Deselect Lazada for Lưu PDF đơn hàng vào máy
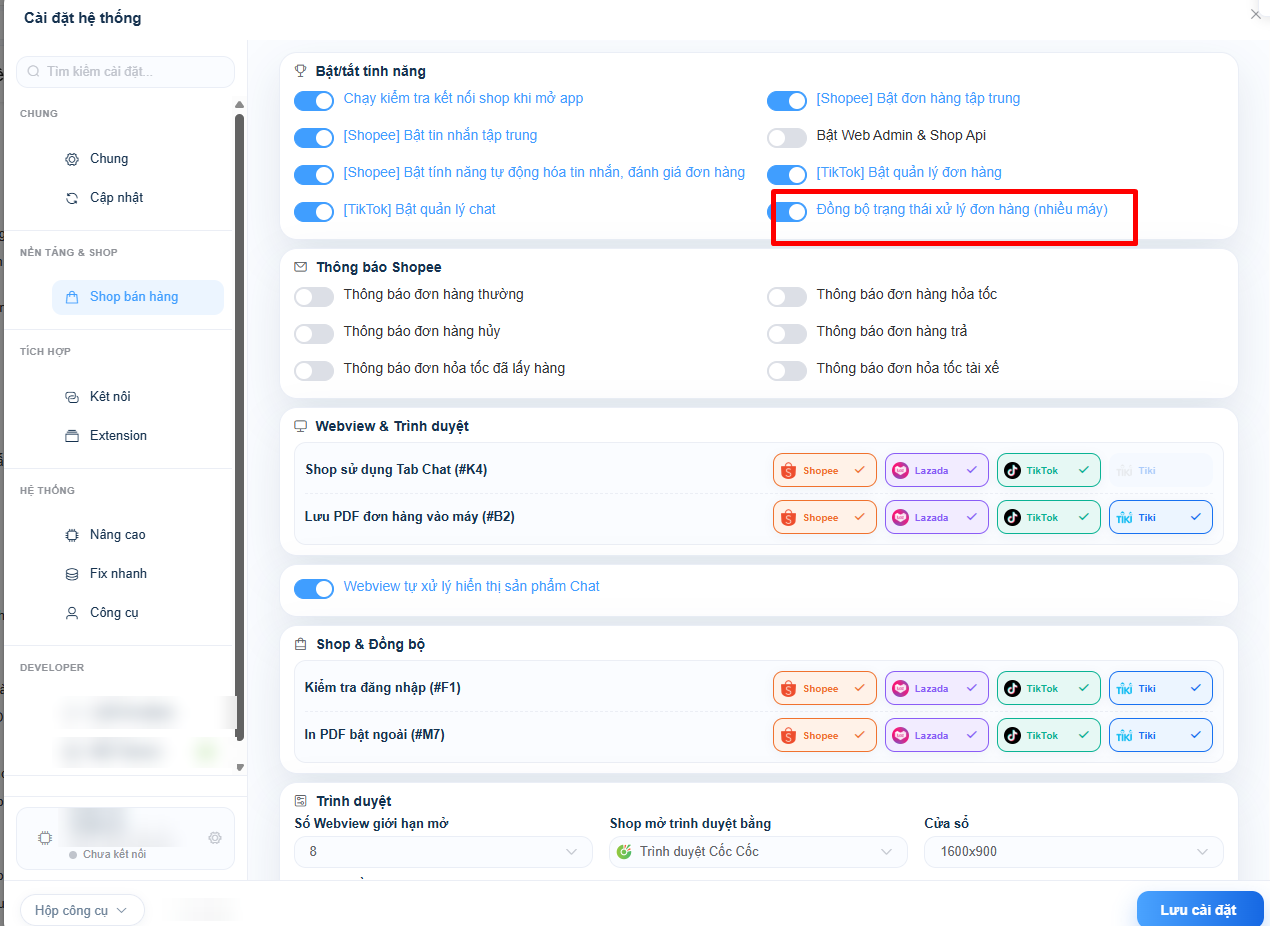The width and height of the screenshot is (1270, 926). (937, 517)
